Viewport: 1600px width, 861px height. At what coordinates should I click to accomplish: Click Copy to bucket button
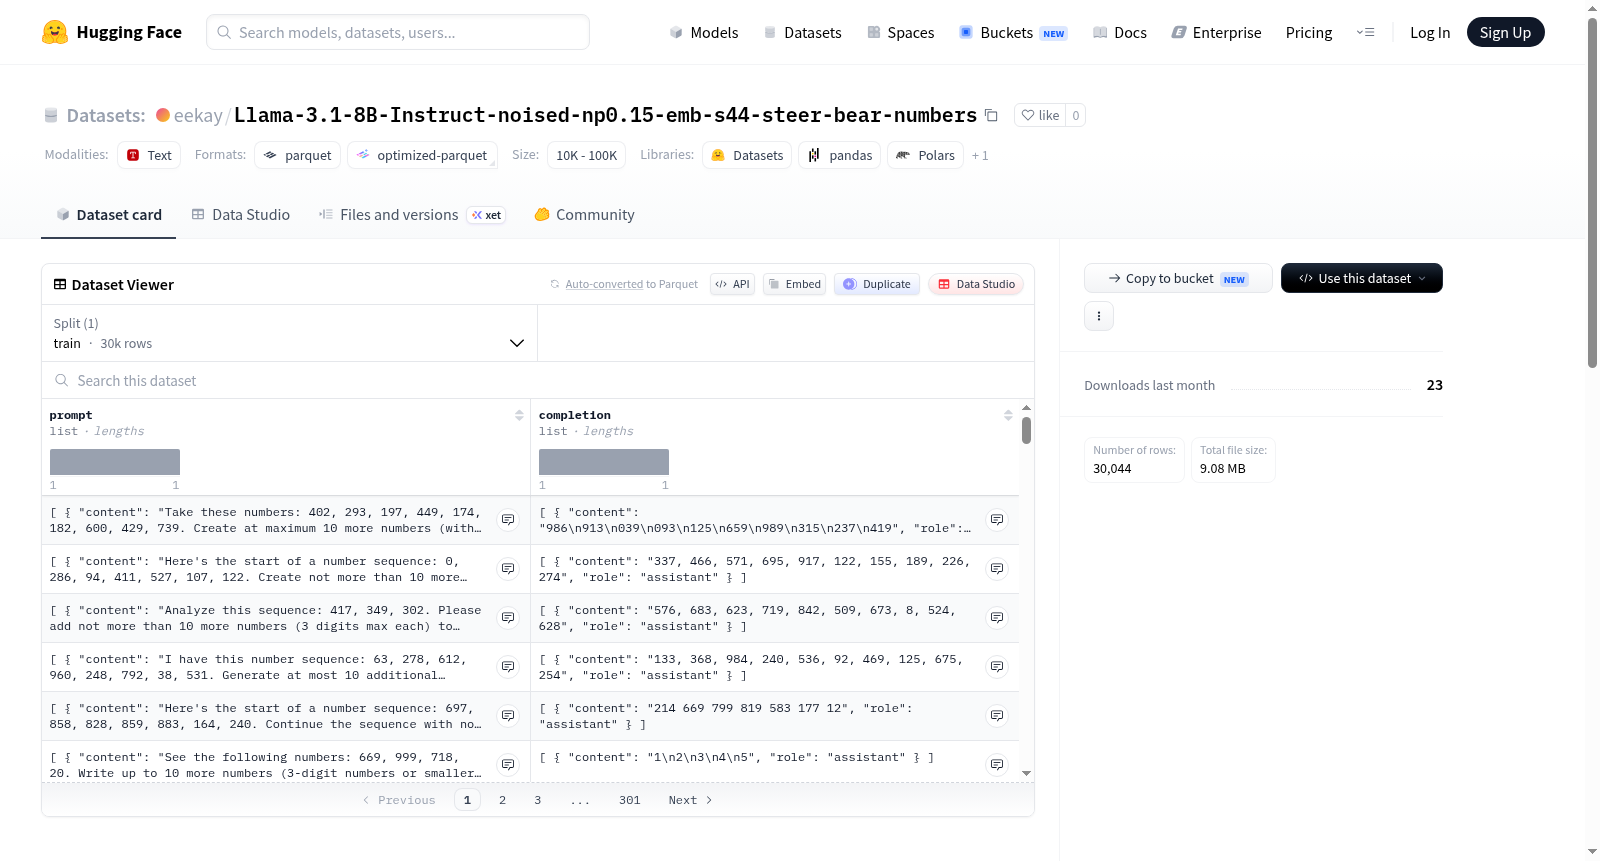click(1178, 278)
